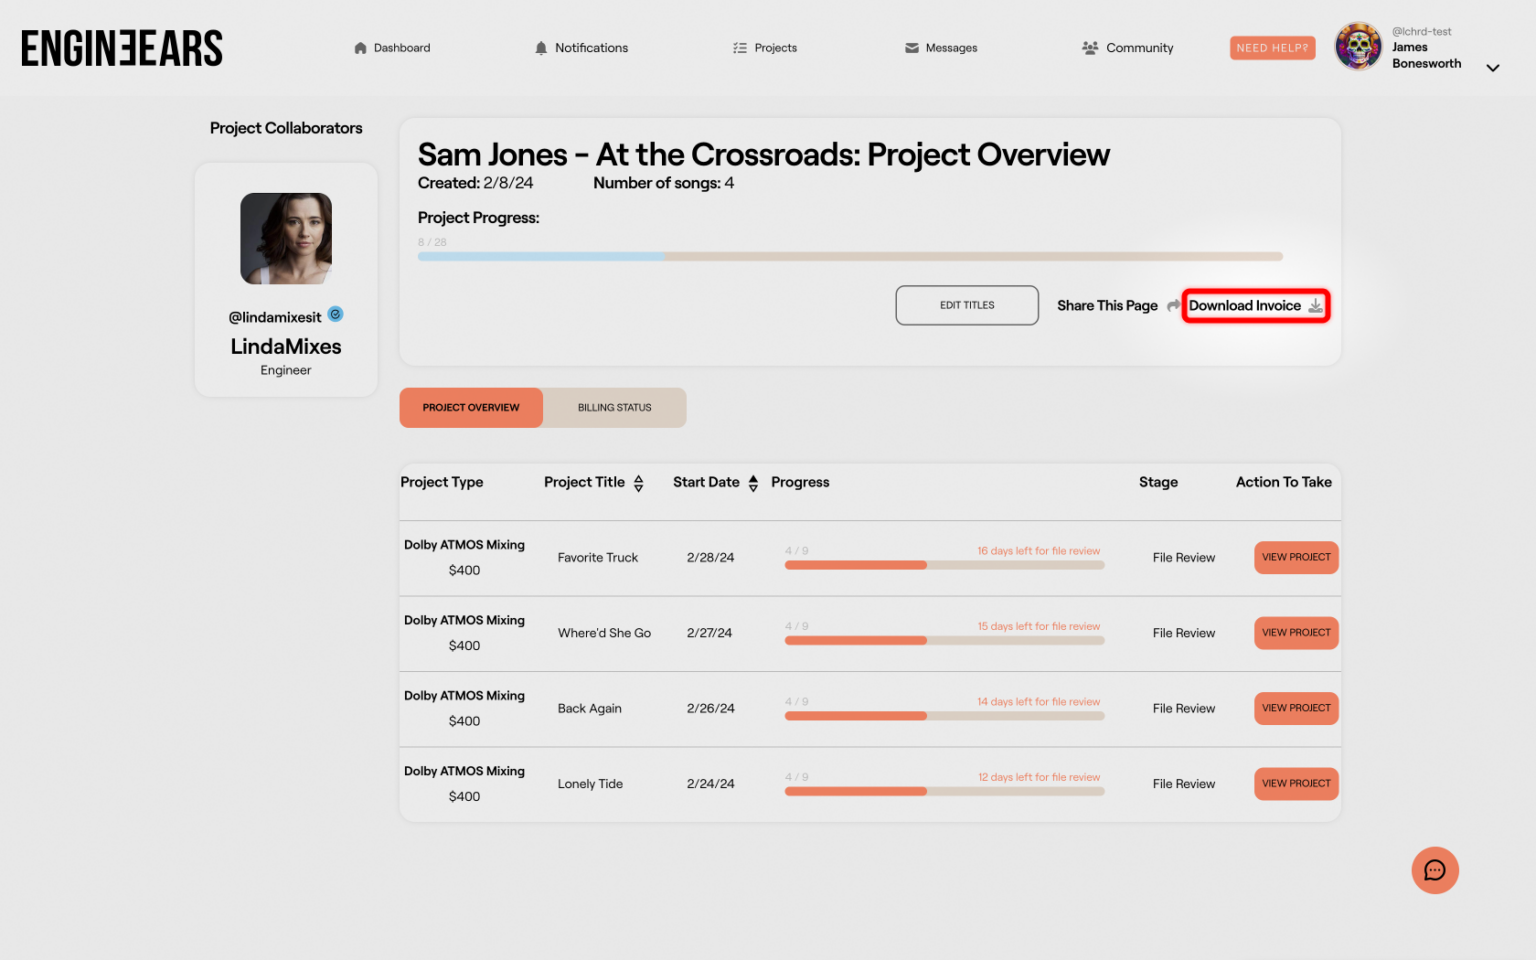Sort table by Start Date

coord(753,483)
